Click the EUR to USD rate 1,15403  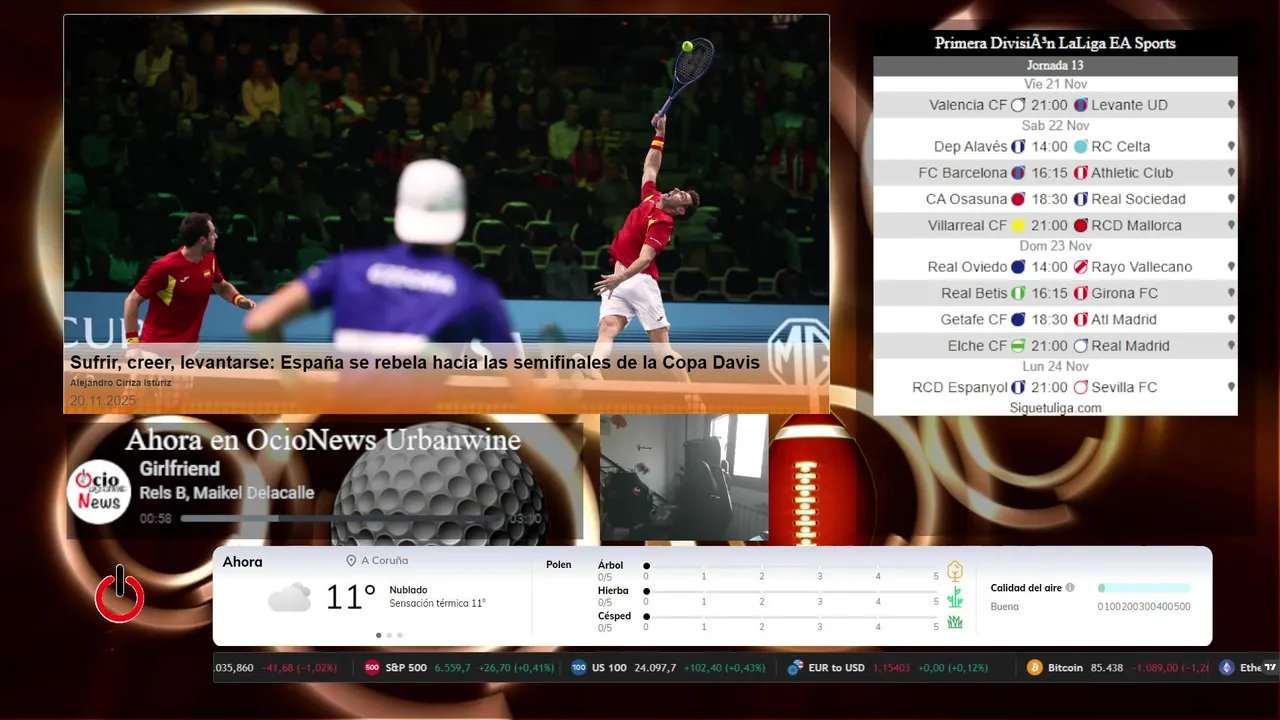(x=892, y=668)
